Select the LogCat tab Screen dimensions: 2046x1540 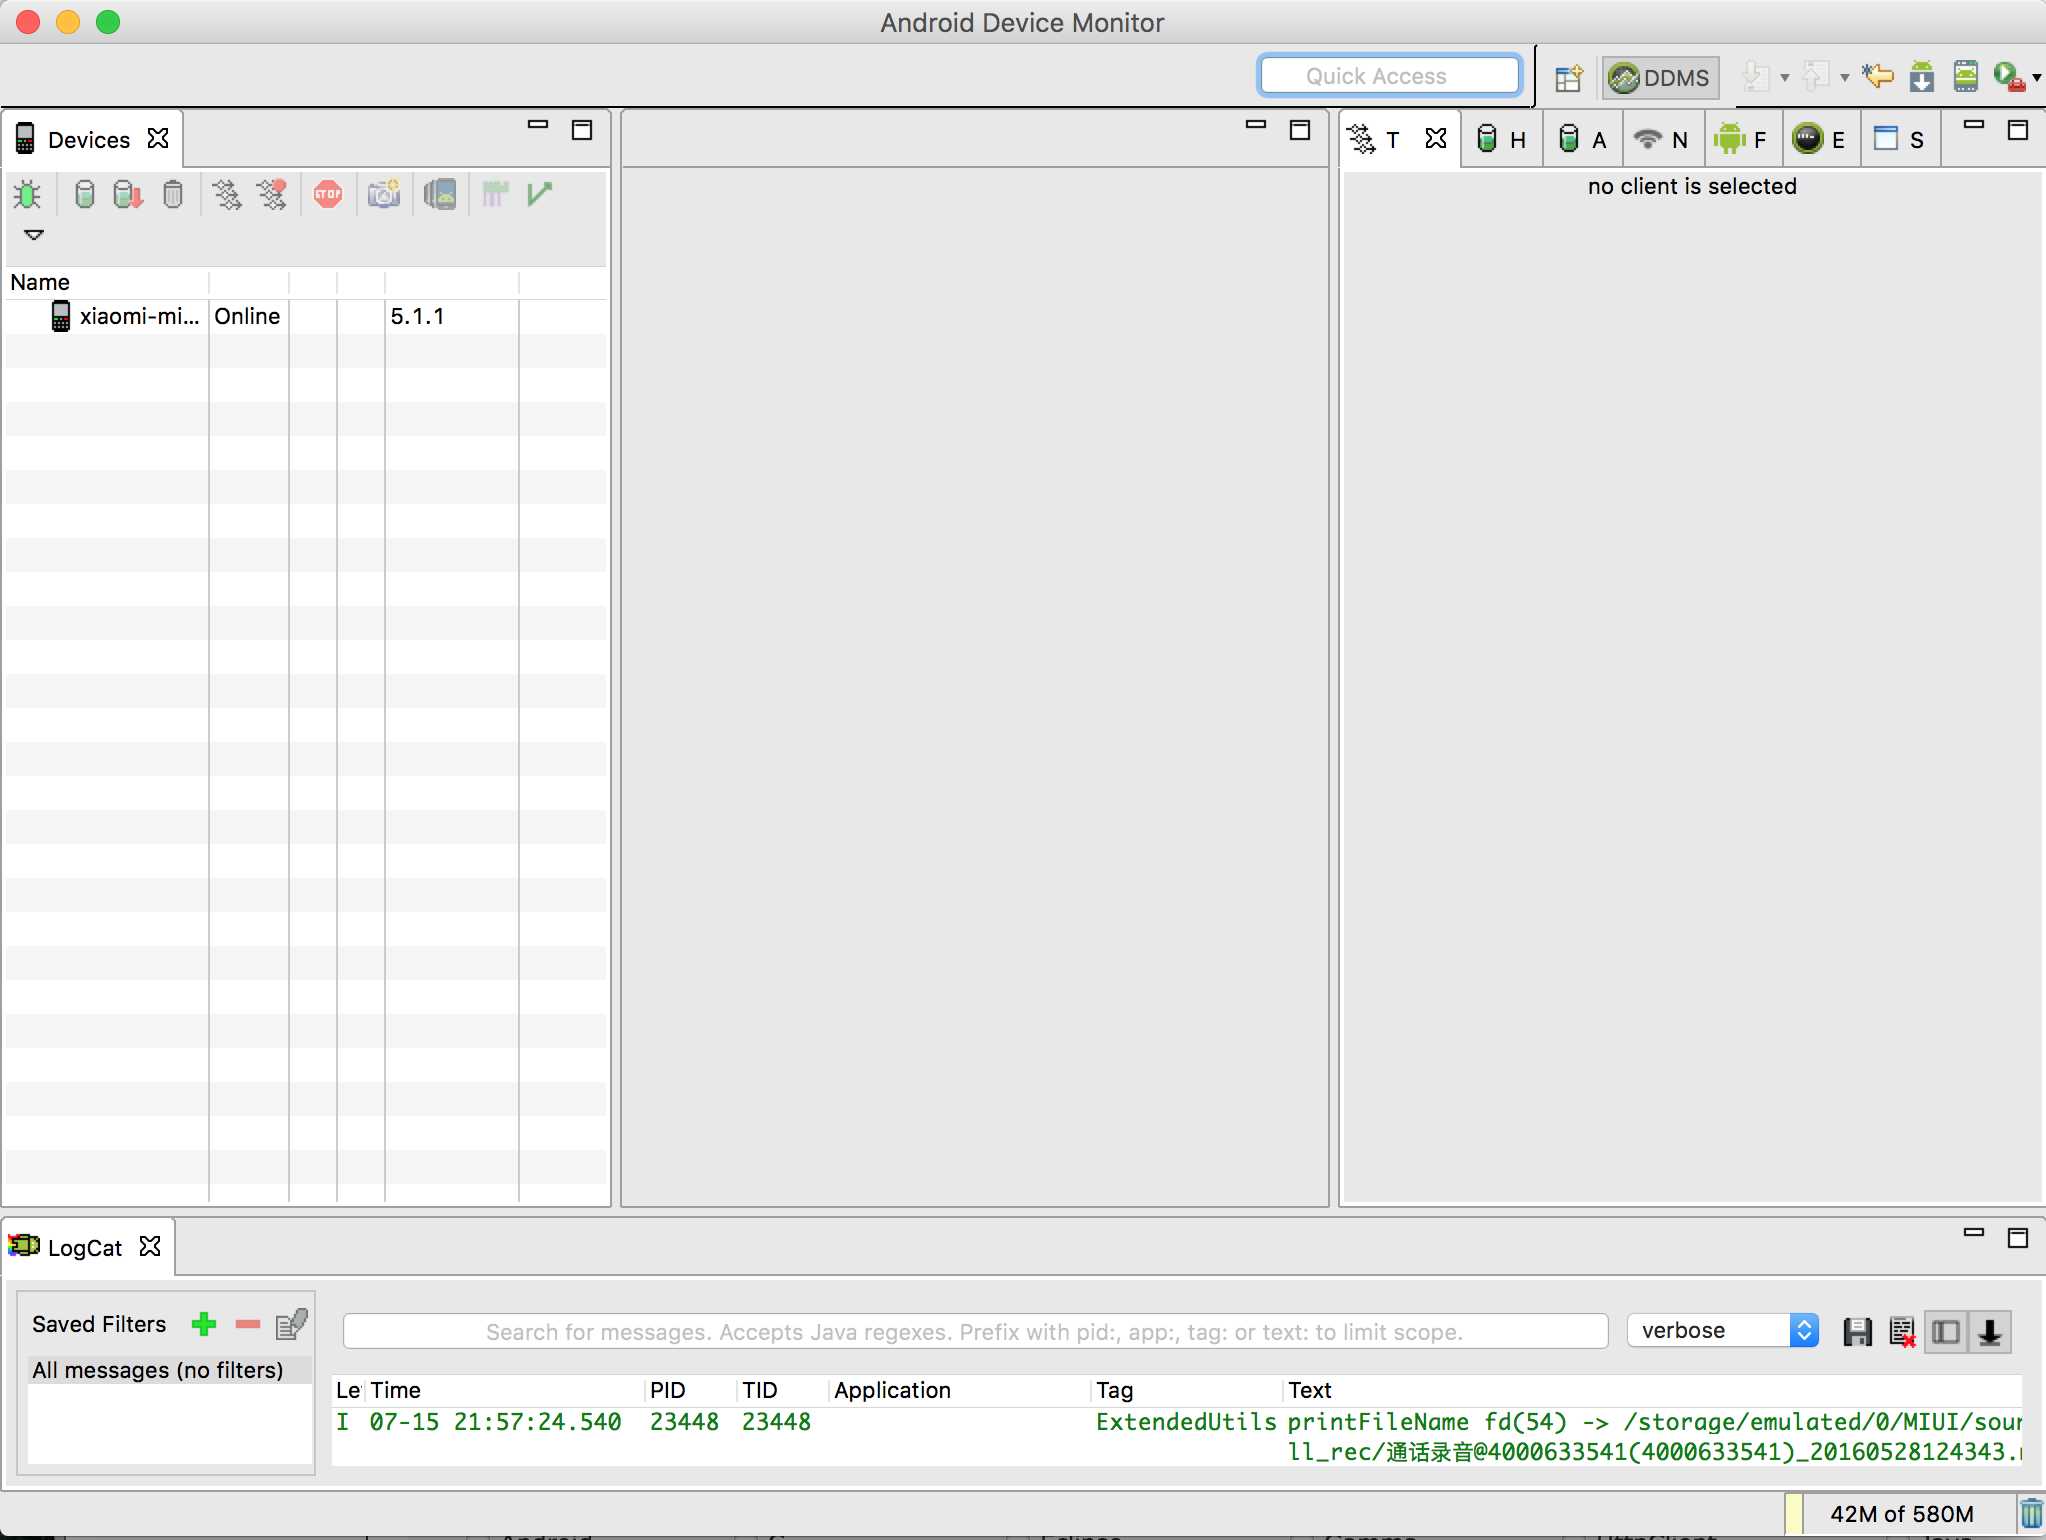point(84,1248)
